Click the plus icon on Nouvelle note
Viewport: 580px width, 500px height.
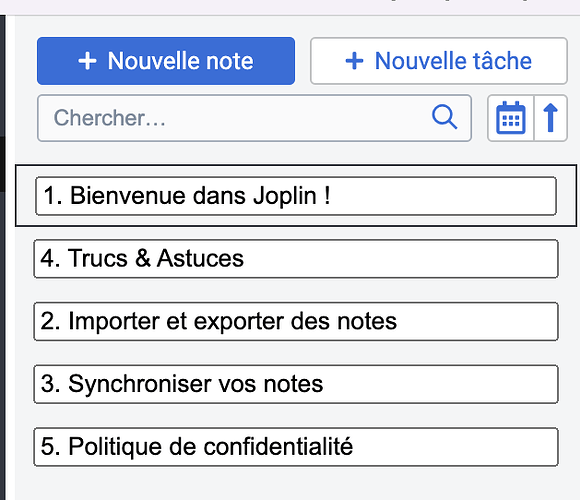tap(88, 61)
